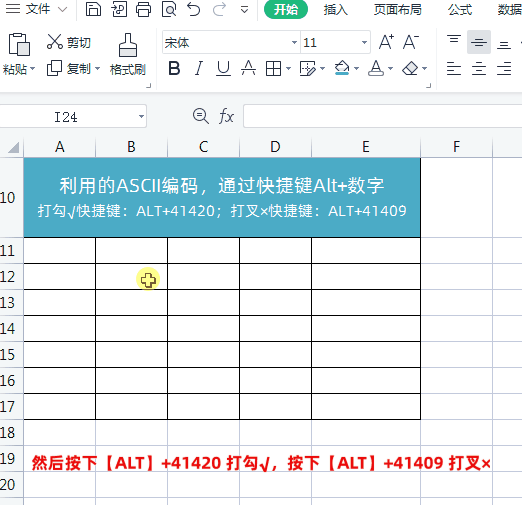Click the Print icon
The image size is (522, 505).
(x=143, y=9)
